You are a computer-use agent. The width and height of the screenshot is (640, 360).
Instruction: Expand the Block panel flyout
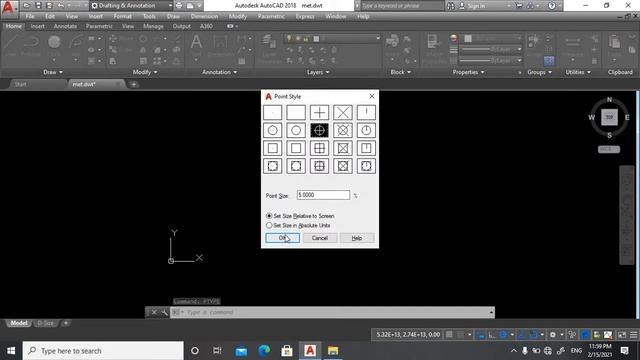point(400,72)
